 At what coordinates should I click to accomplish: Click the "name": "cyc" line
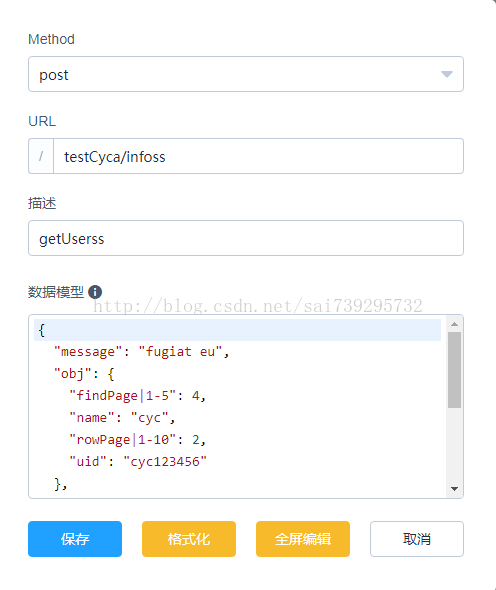237,418
